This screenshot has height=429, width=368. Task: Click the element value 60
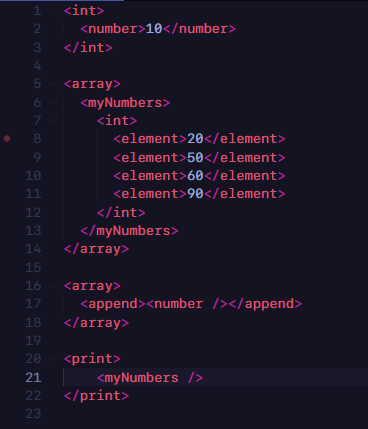(x=195, y=176)
